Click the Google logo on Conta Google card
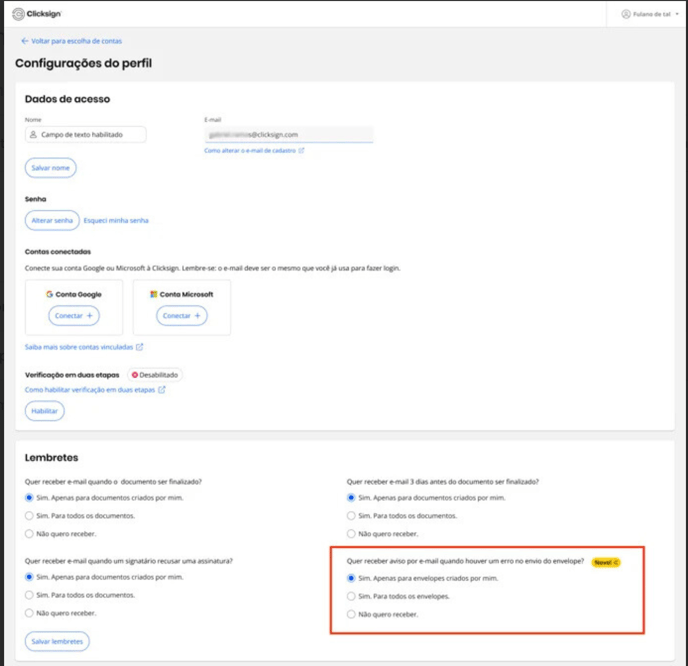 [48, 294]
